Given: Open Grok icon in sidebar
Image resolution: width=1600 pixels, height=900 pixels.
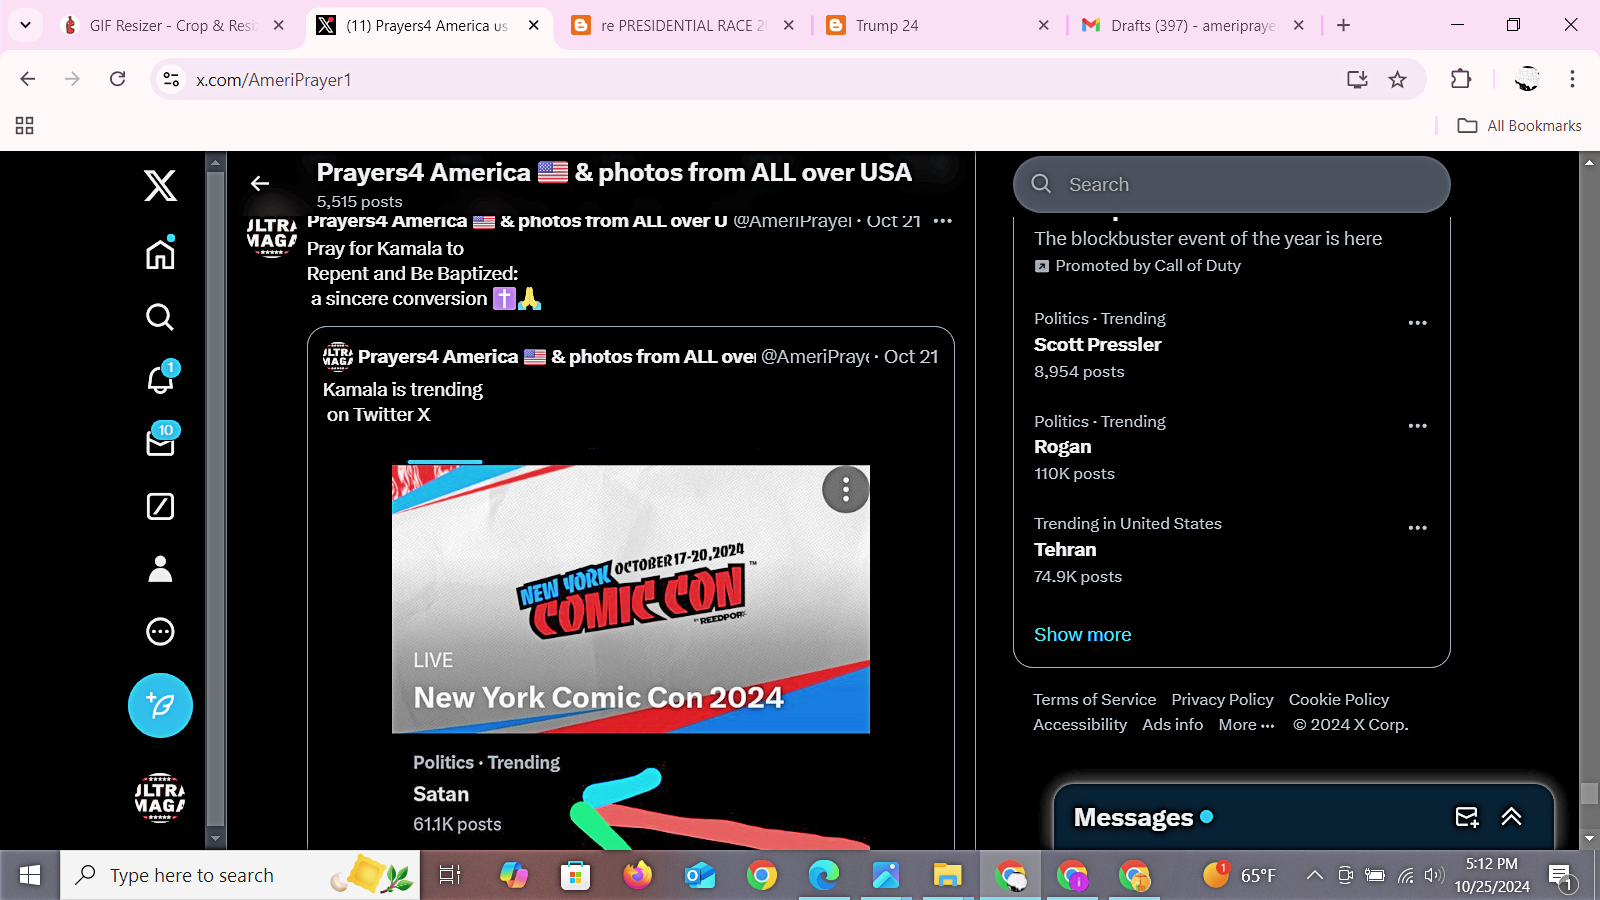Looking at the screenshot, I should pyautogui.click(x=160, y=507).
